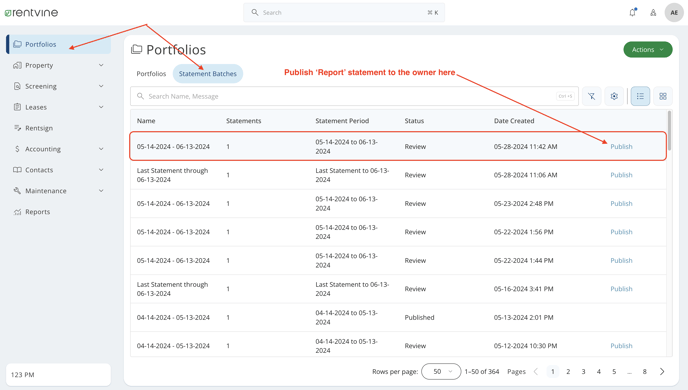Go to next page arrow
This screenshot has width=688, height=390.
(662, 372)
